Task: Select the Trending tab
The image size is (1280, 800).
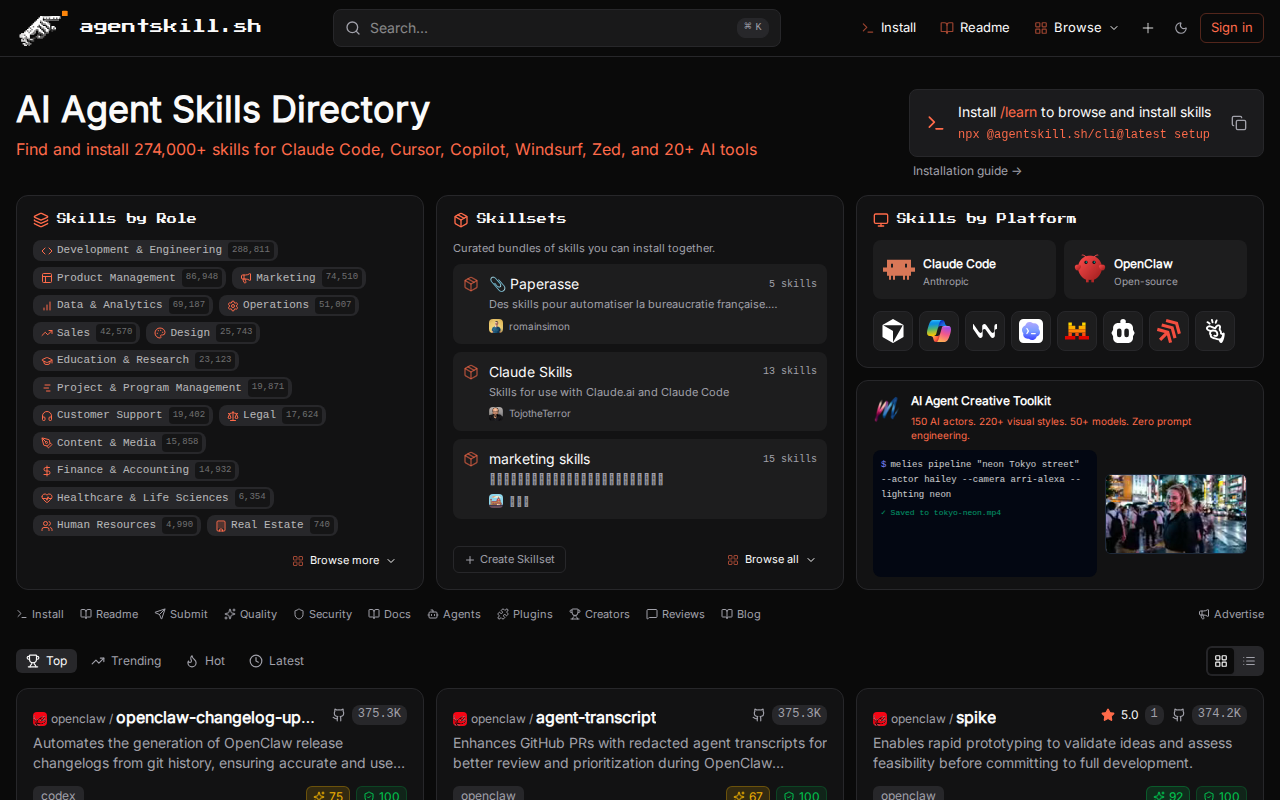Action: 126,661
